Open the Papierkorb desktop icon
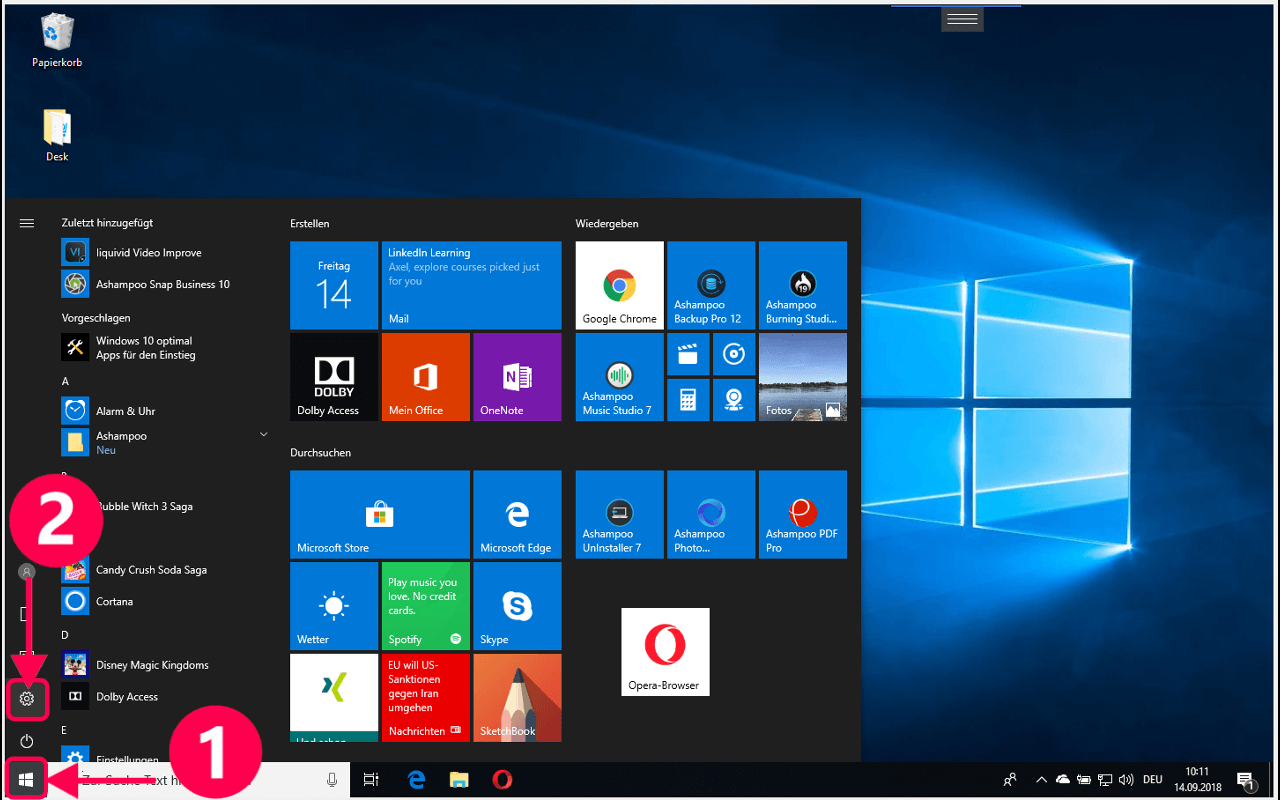 [57, 41]
